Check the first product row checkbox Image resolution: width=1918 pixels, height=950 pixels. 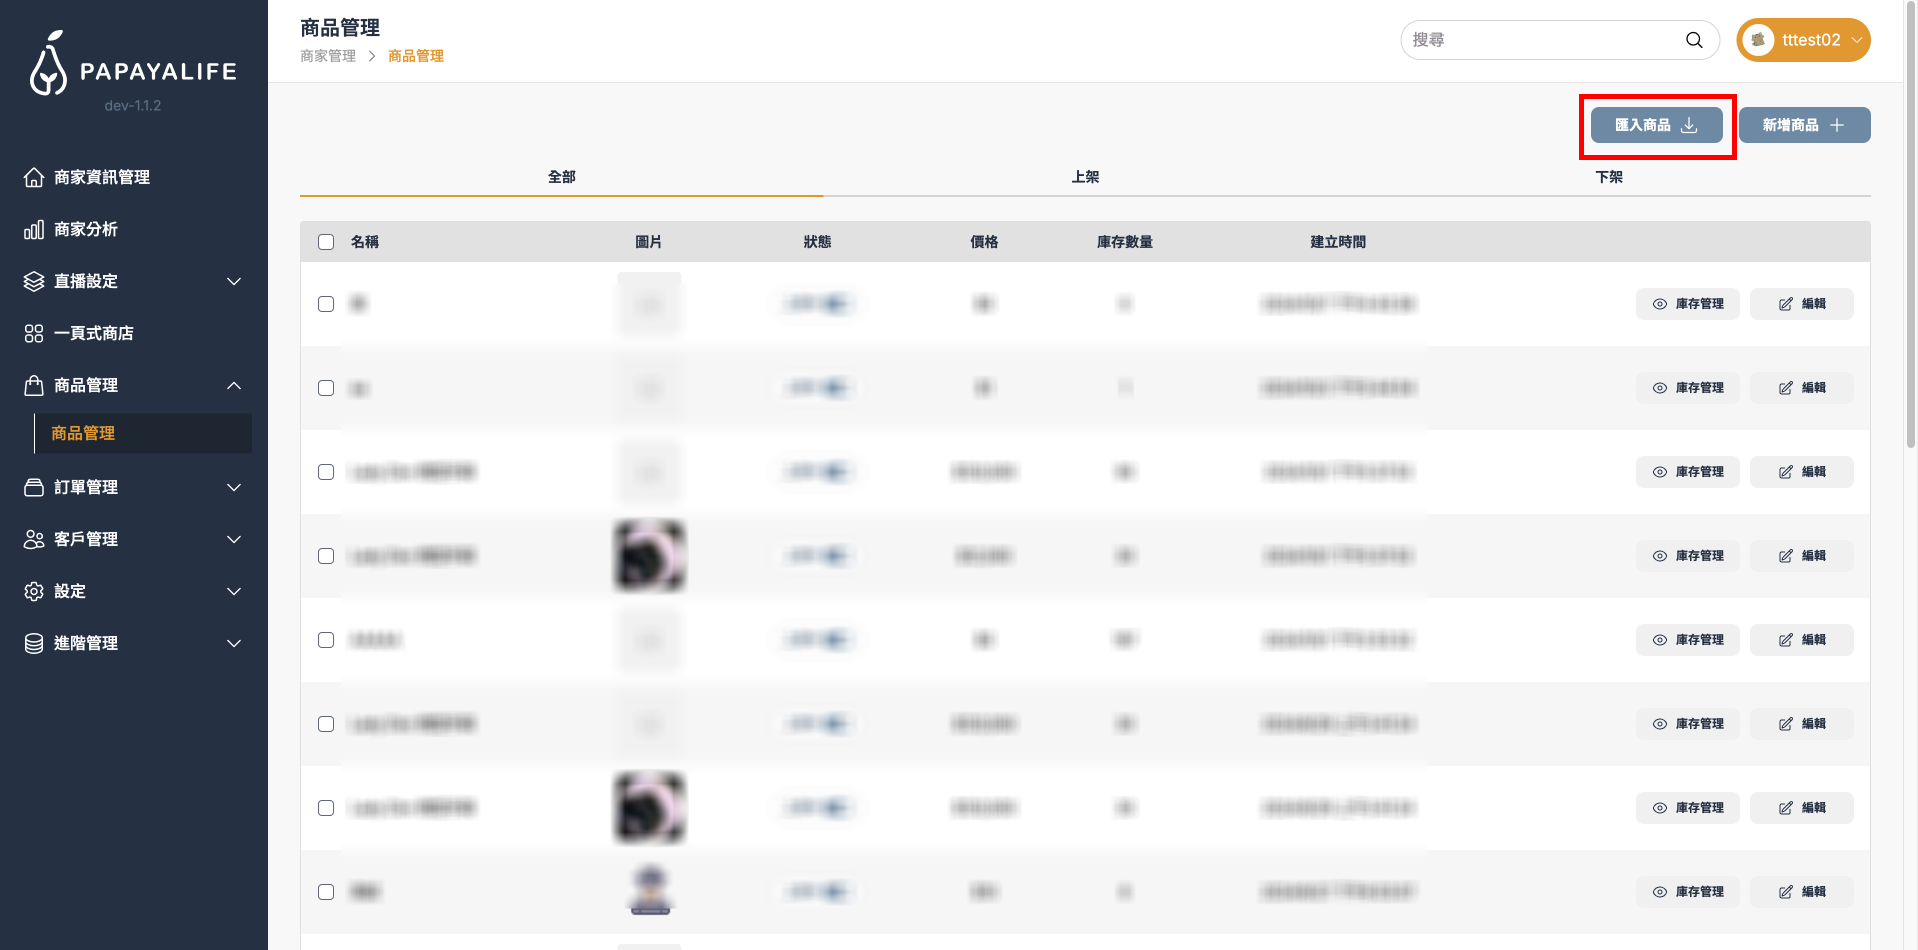pyautogui.click(x=326, y=304)
